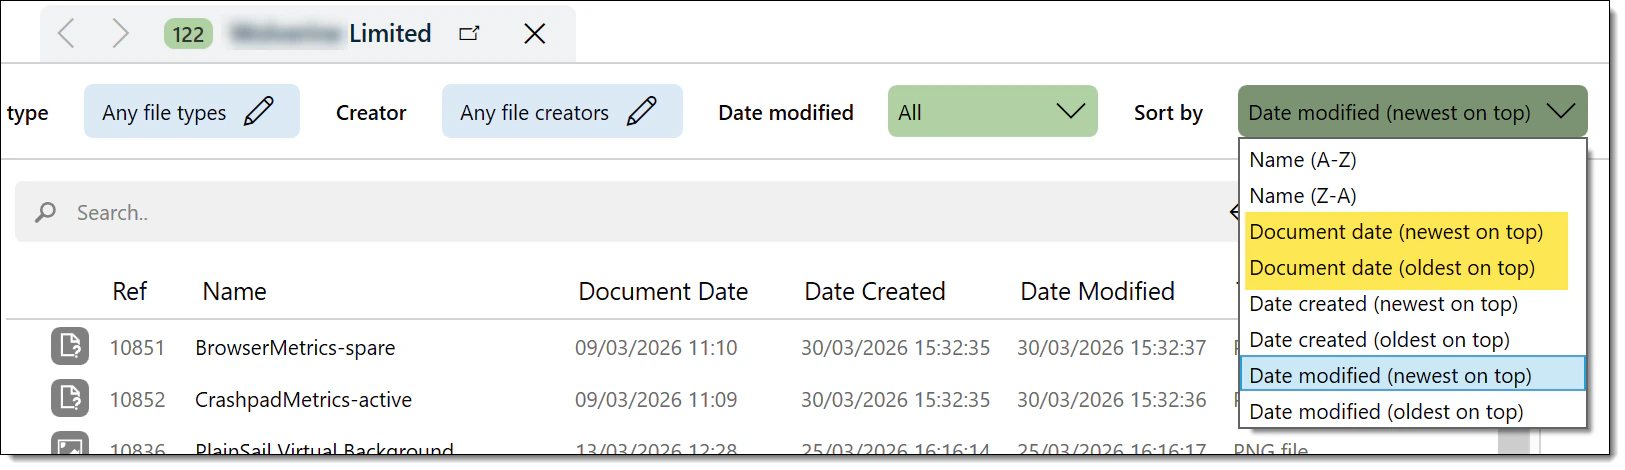1625x470 pixels.
Task: Select Date created (newest on top)
Action: pos(1412,304)
